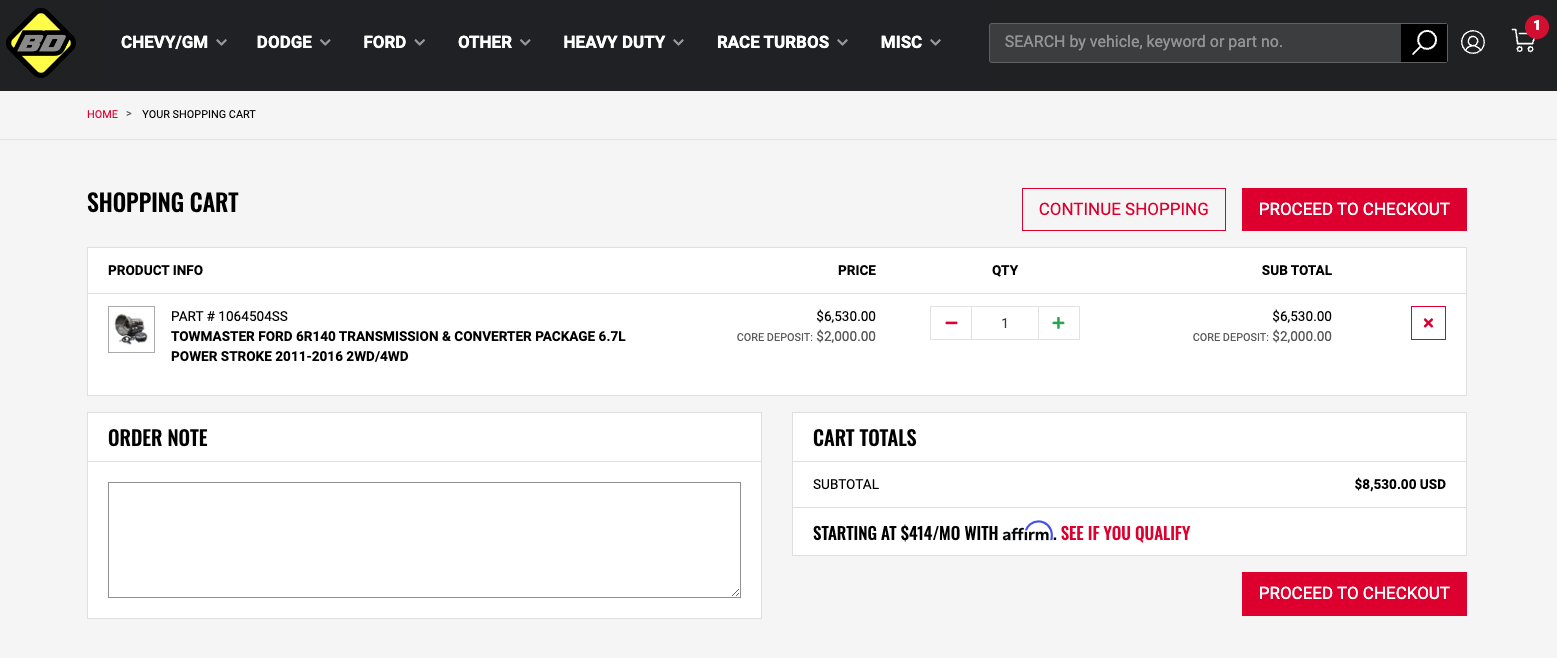Expand the RACE TURBOS menu chevron

(842, 42)
